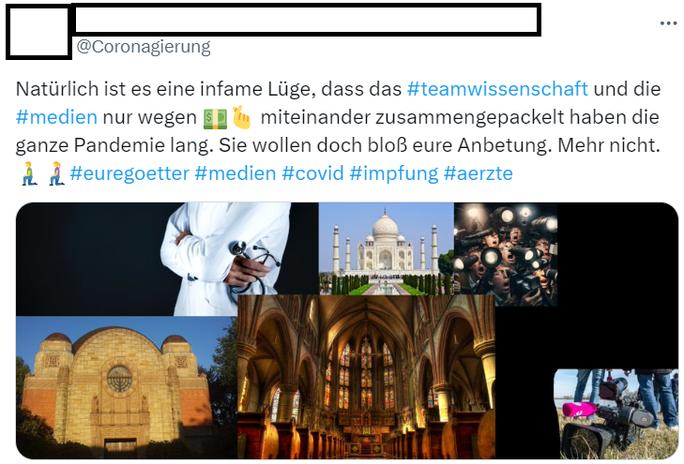
Task: Click the second kneeling person emoji
Action: click(x=56, y=173)
